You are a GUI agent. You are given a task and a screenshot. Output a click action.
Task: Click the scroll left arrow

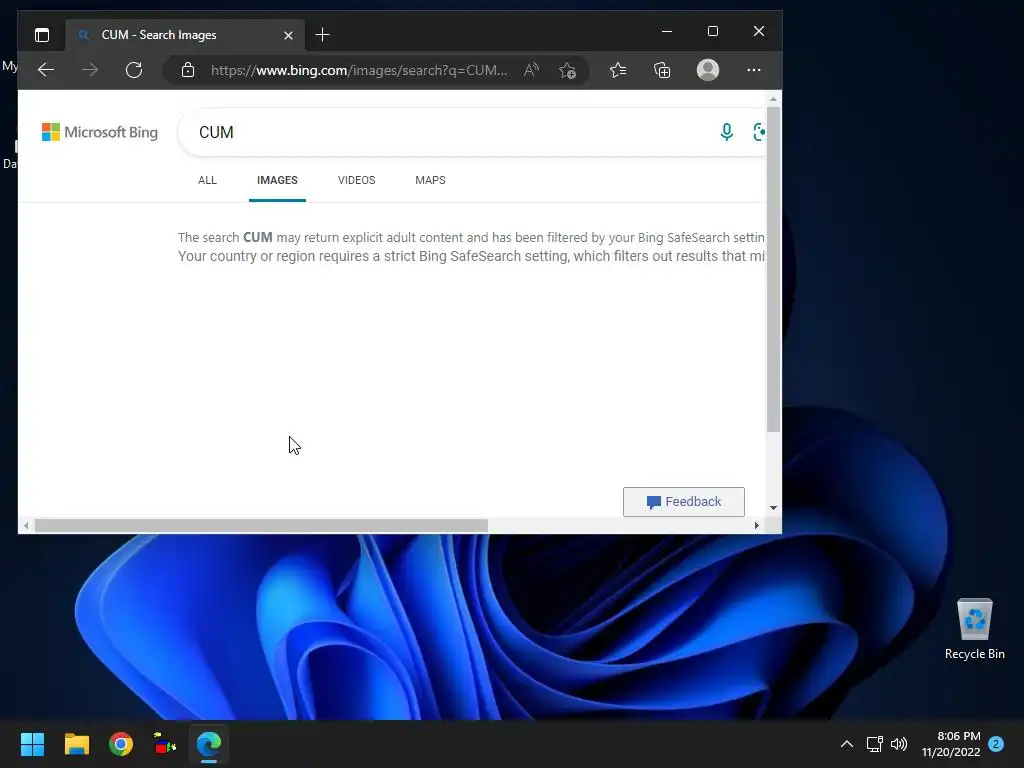coord(26,525)
